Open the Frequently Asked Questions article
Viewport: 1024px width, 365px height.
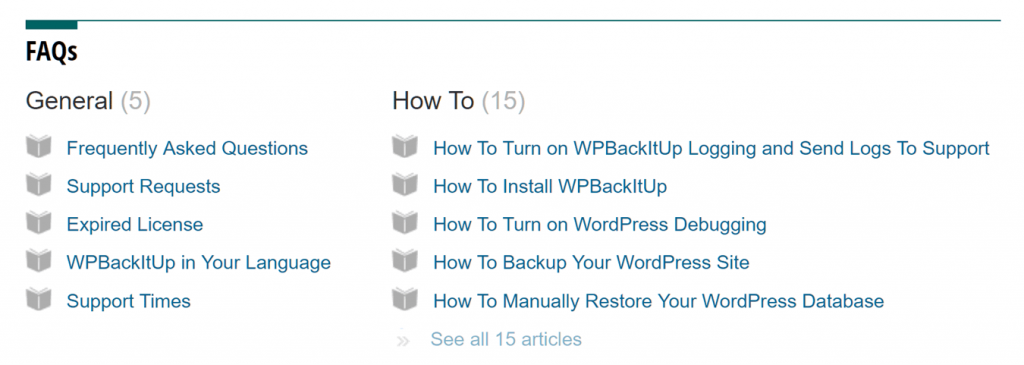[187, 148]
